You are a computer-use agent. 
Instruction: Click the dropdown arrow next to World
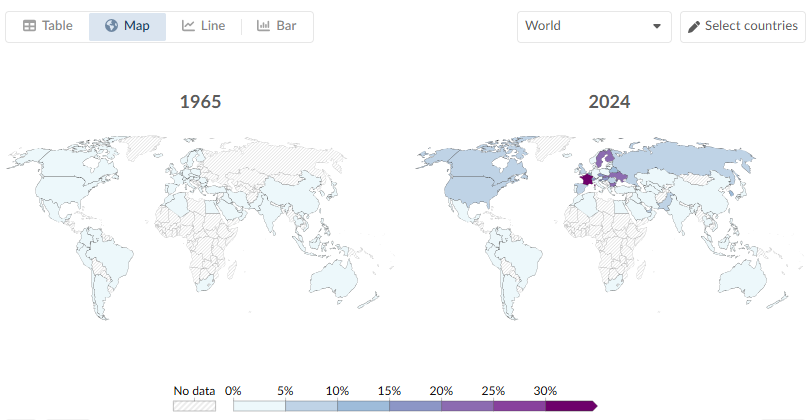coord(657,26)
